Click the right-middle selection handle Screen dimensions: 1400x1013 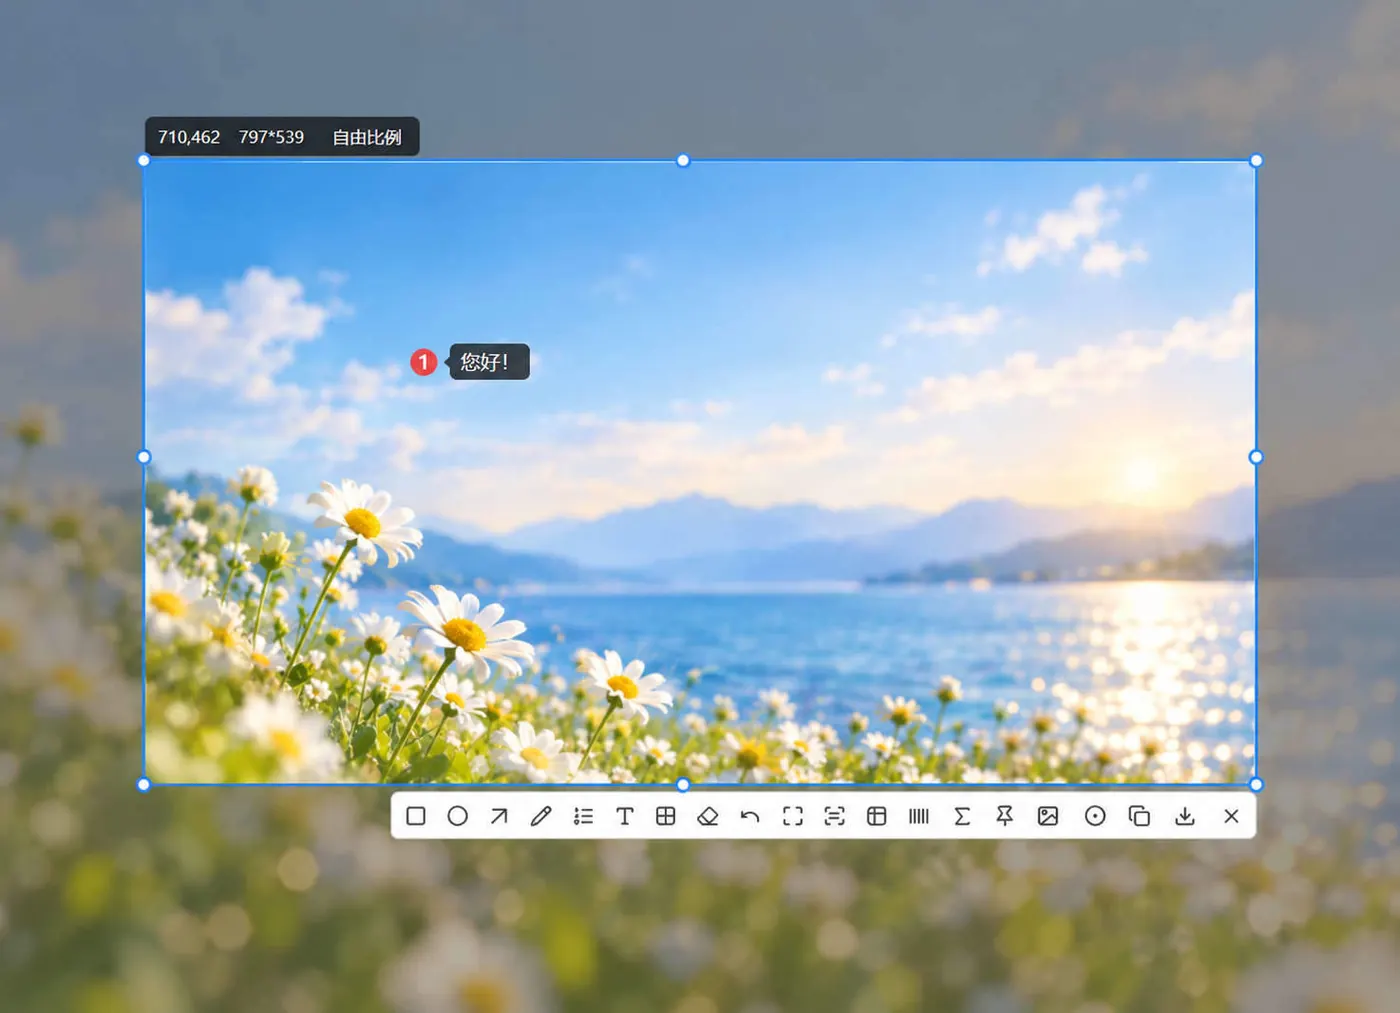click(1256, 457)
